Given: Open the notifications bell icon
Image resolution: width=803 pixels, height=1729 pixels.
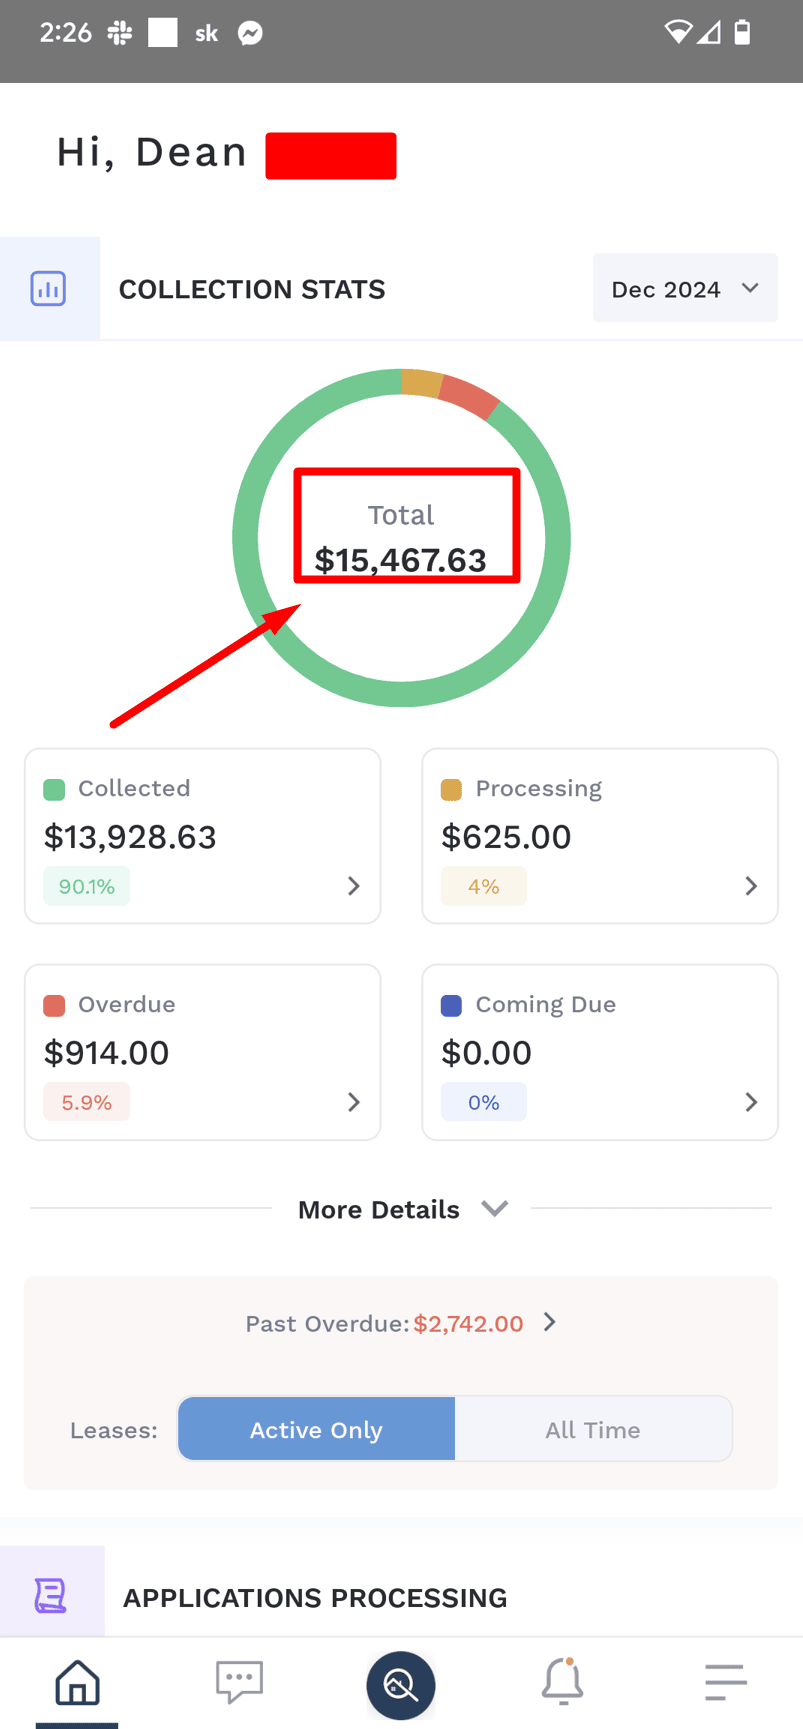Looking at the screenshot, I should [x=563, y=1681].
